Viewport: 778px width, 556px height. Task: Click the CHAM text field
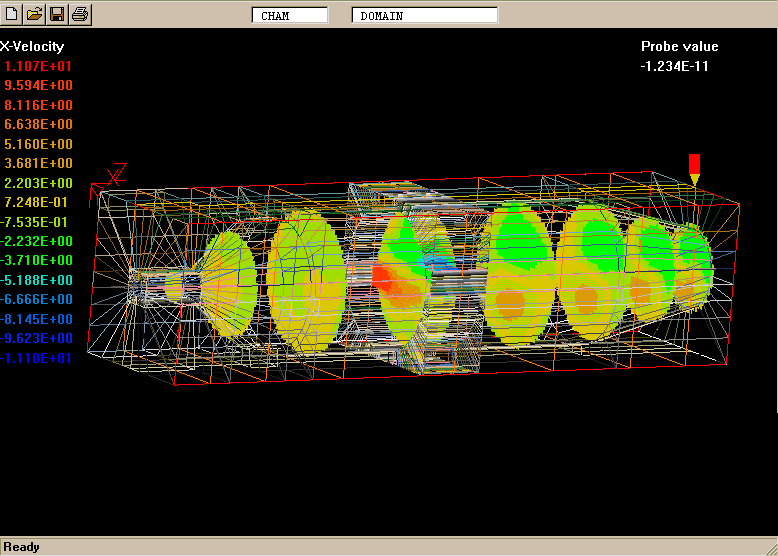coord(290,16)
